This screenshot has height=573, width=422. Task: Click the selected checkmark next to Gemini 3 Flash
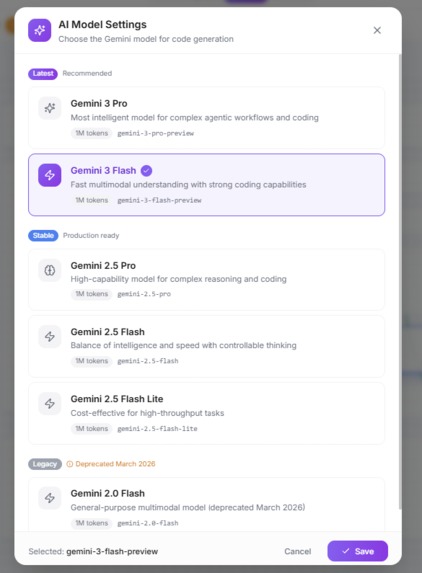[x=147, y=170]
